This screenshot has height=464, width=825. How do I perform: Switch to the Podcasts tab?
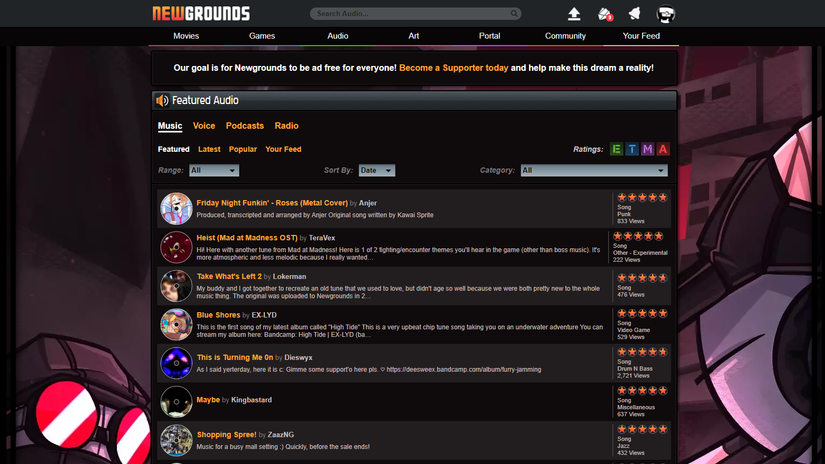tap(245, 126)
